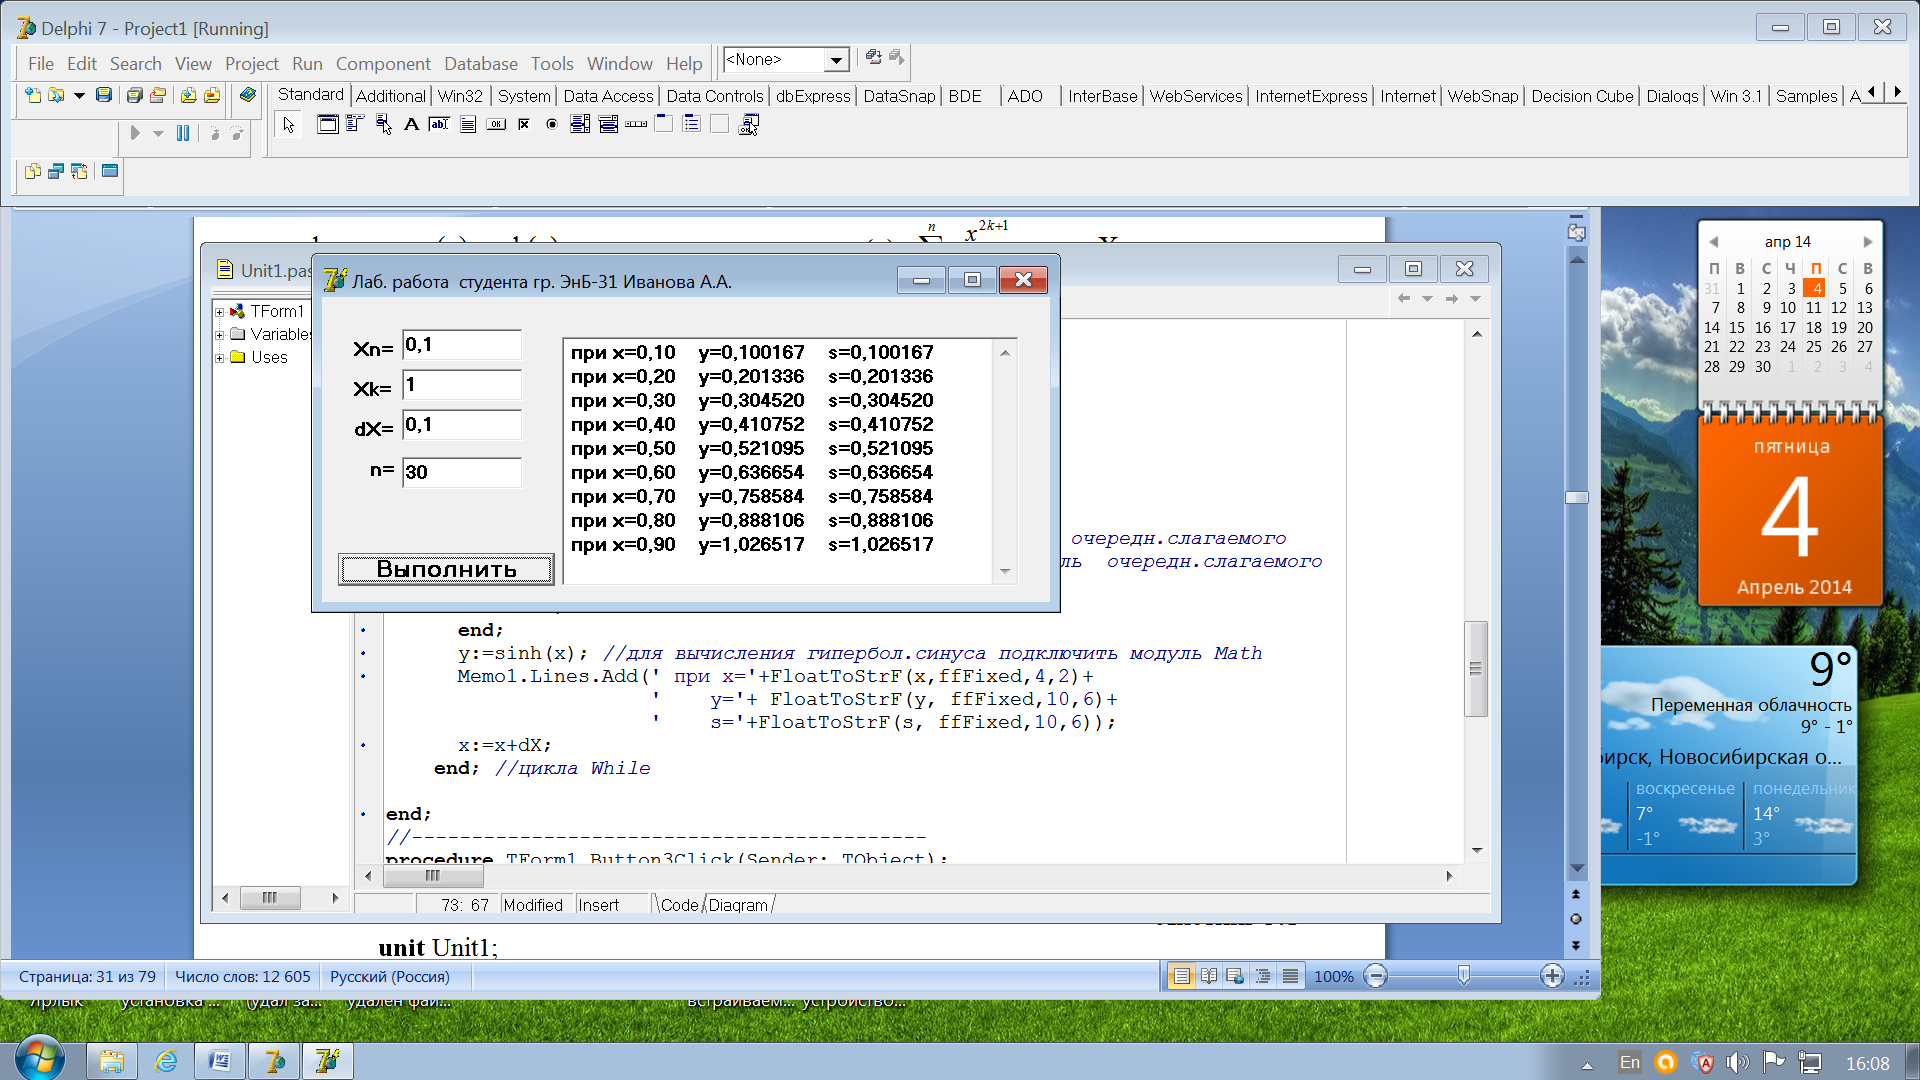This screenshot has width=1920, height=1080.
Task: Switch Word to Full Screen Reading view
Action: click(1209, 976)
